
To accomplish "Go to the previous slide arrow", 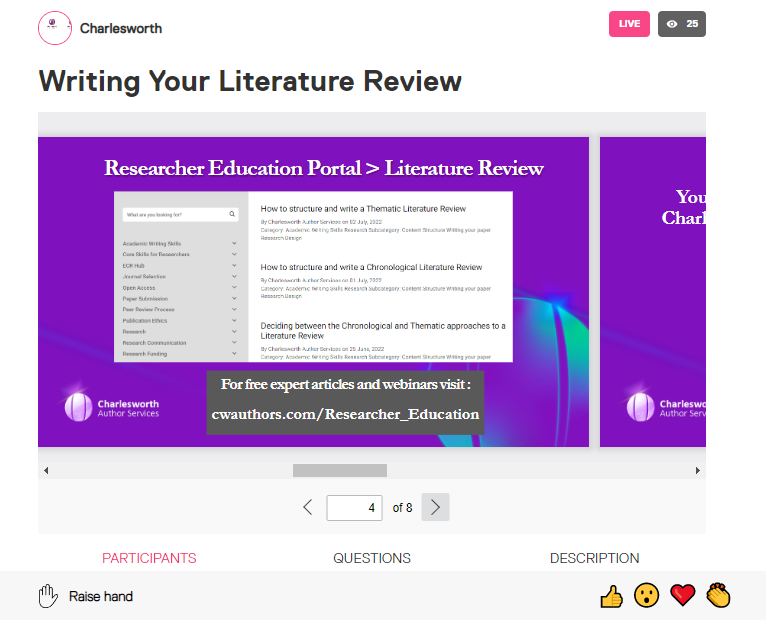I will [308, 507].
